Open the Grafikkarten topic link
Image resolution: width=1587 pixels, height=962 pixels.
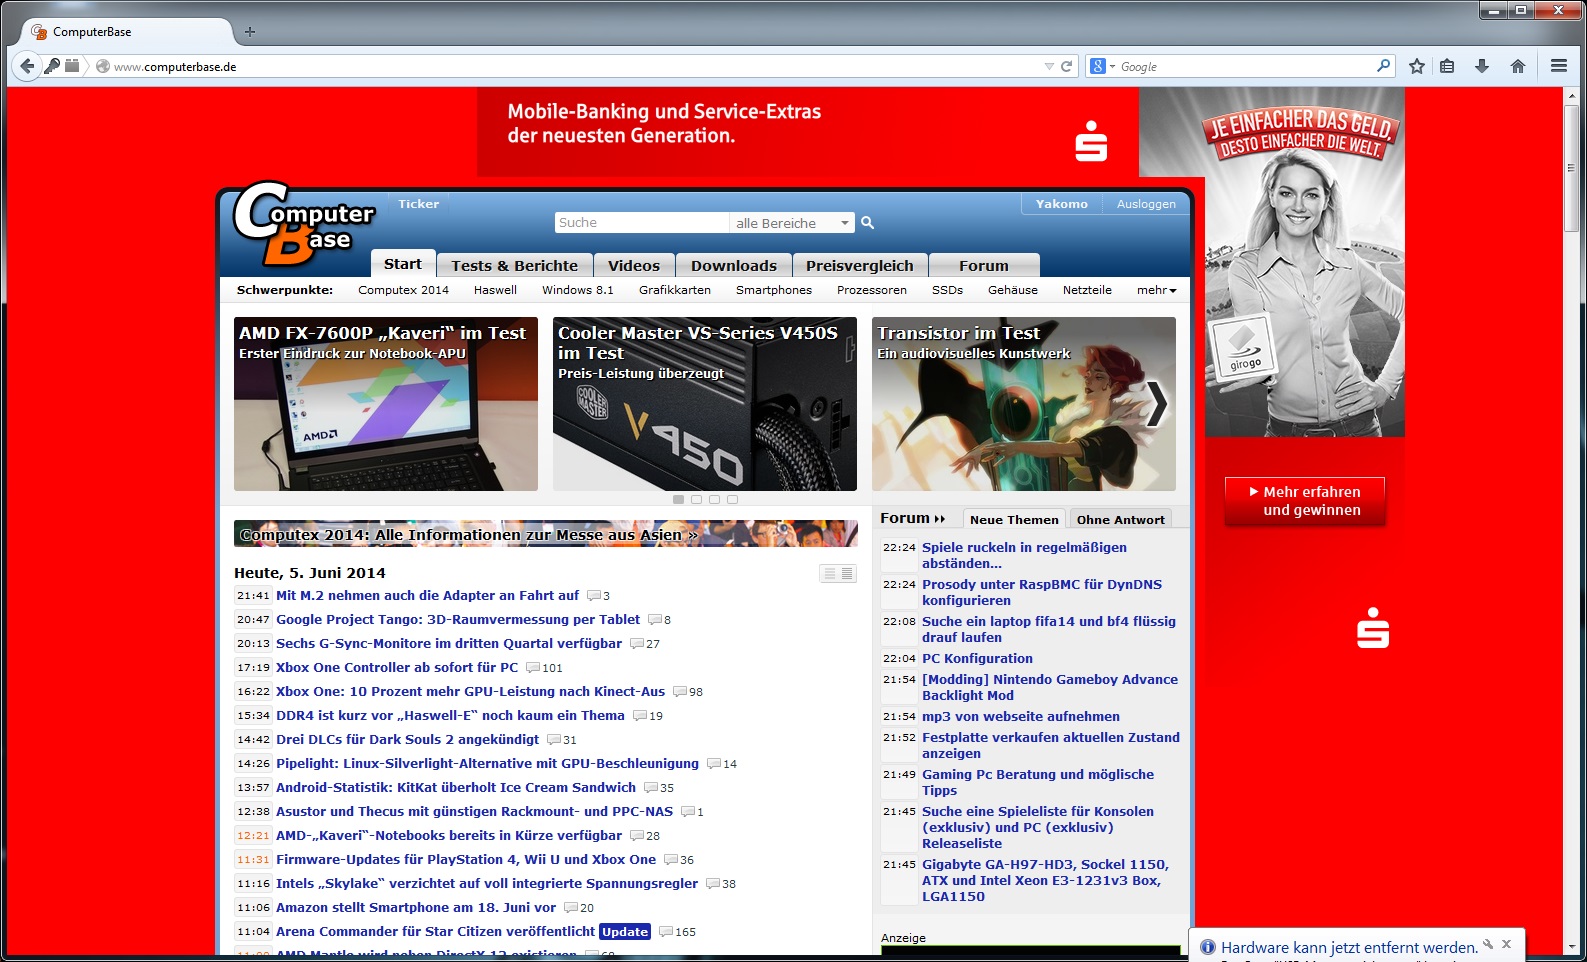(675, 290)
